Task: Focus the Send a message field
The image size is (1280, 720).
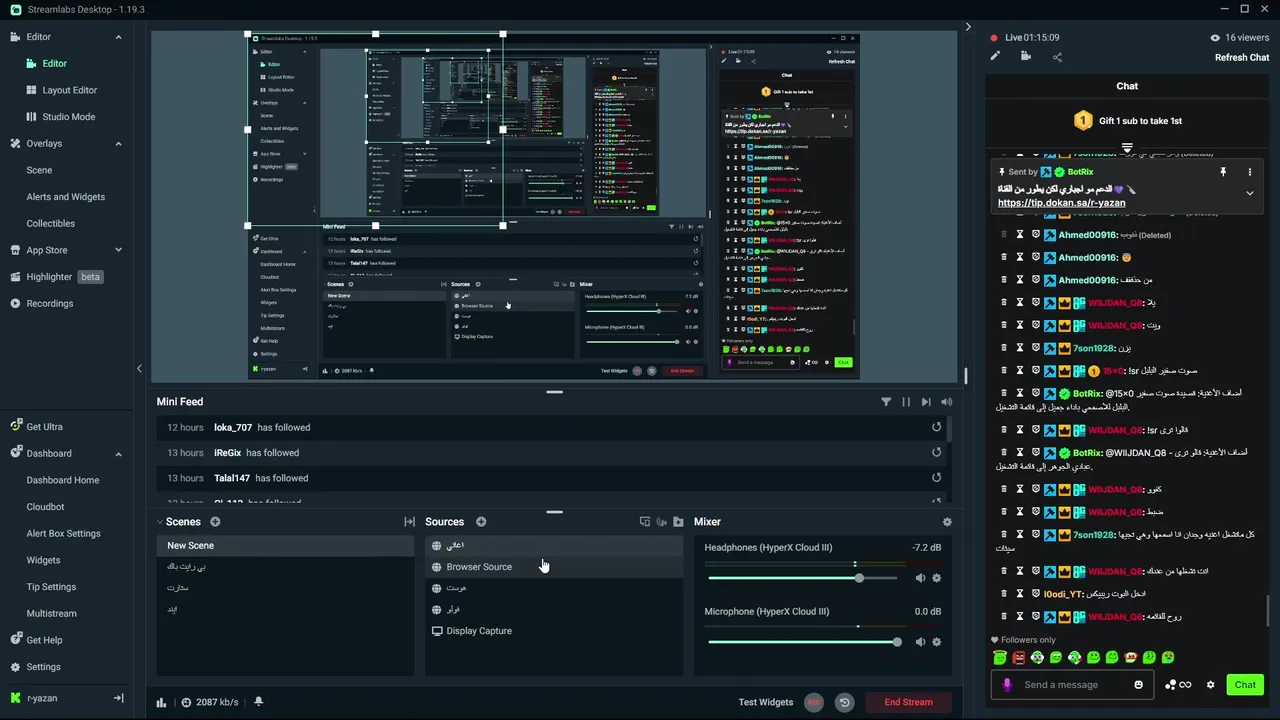Action: (x=1073, y=685)
